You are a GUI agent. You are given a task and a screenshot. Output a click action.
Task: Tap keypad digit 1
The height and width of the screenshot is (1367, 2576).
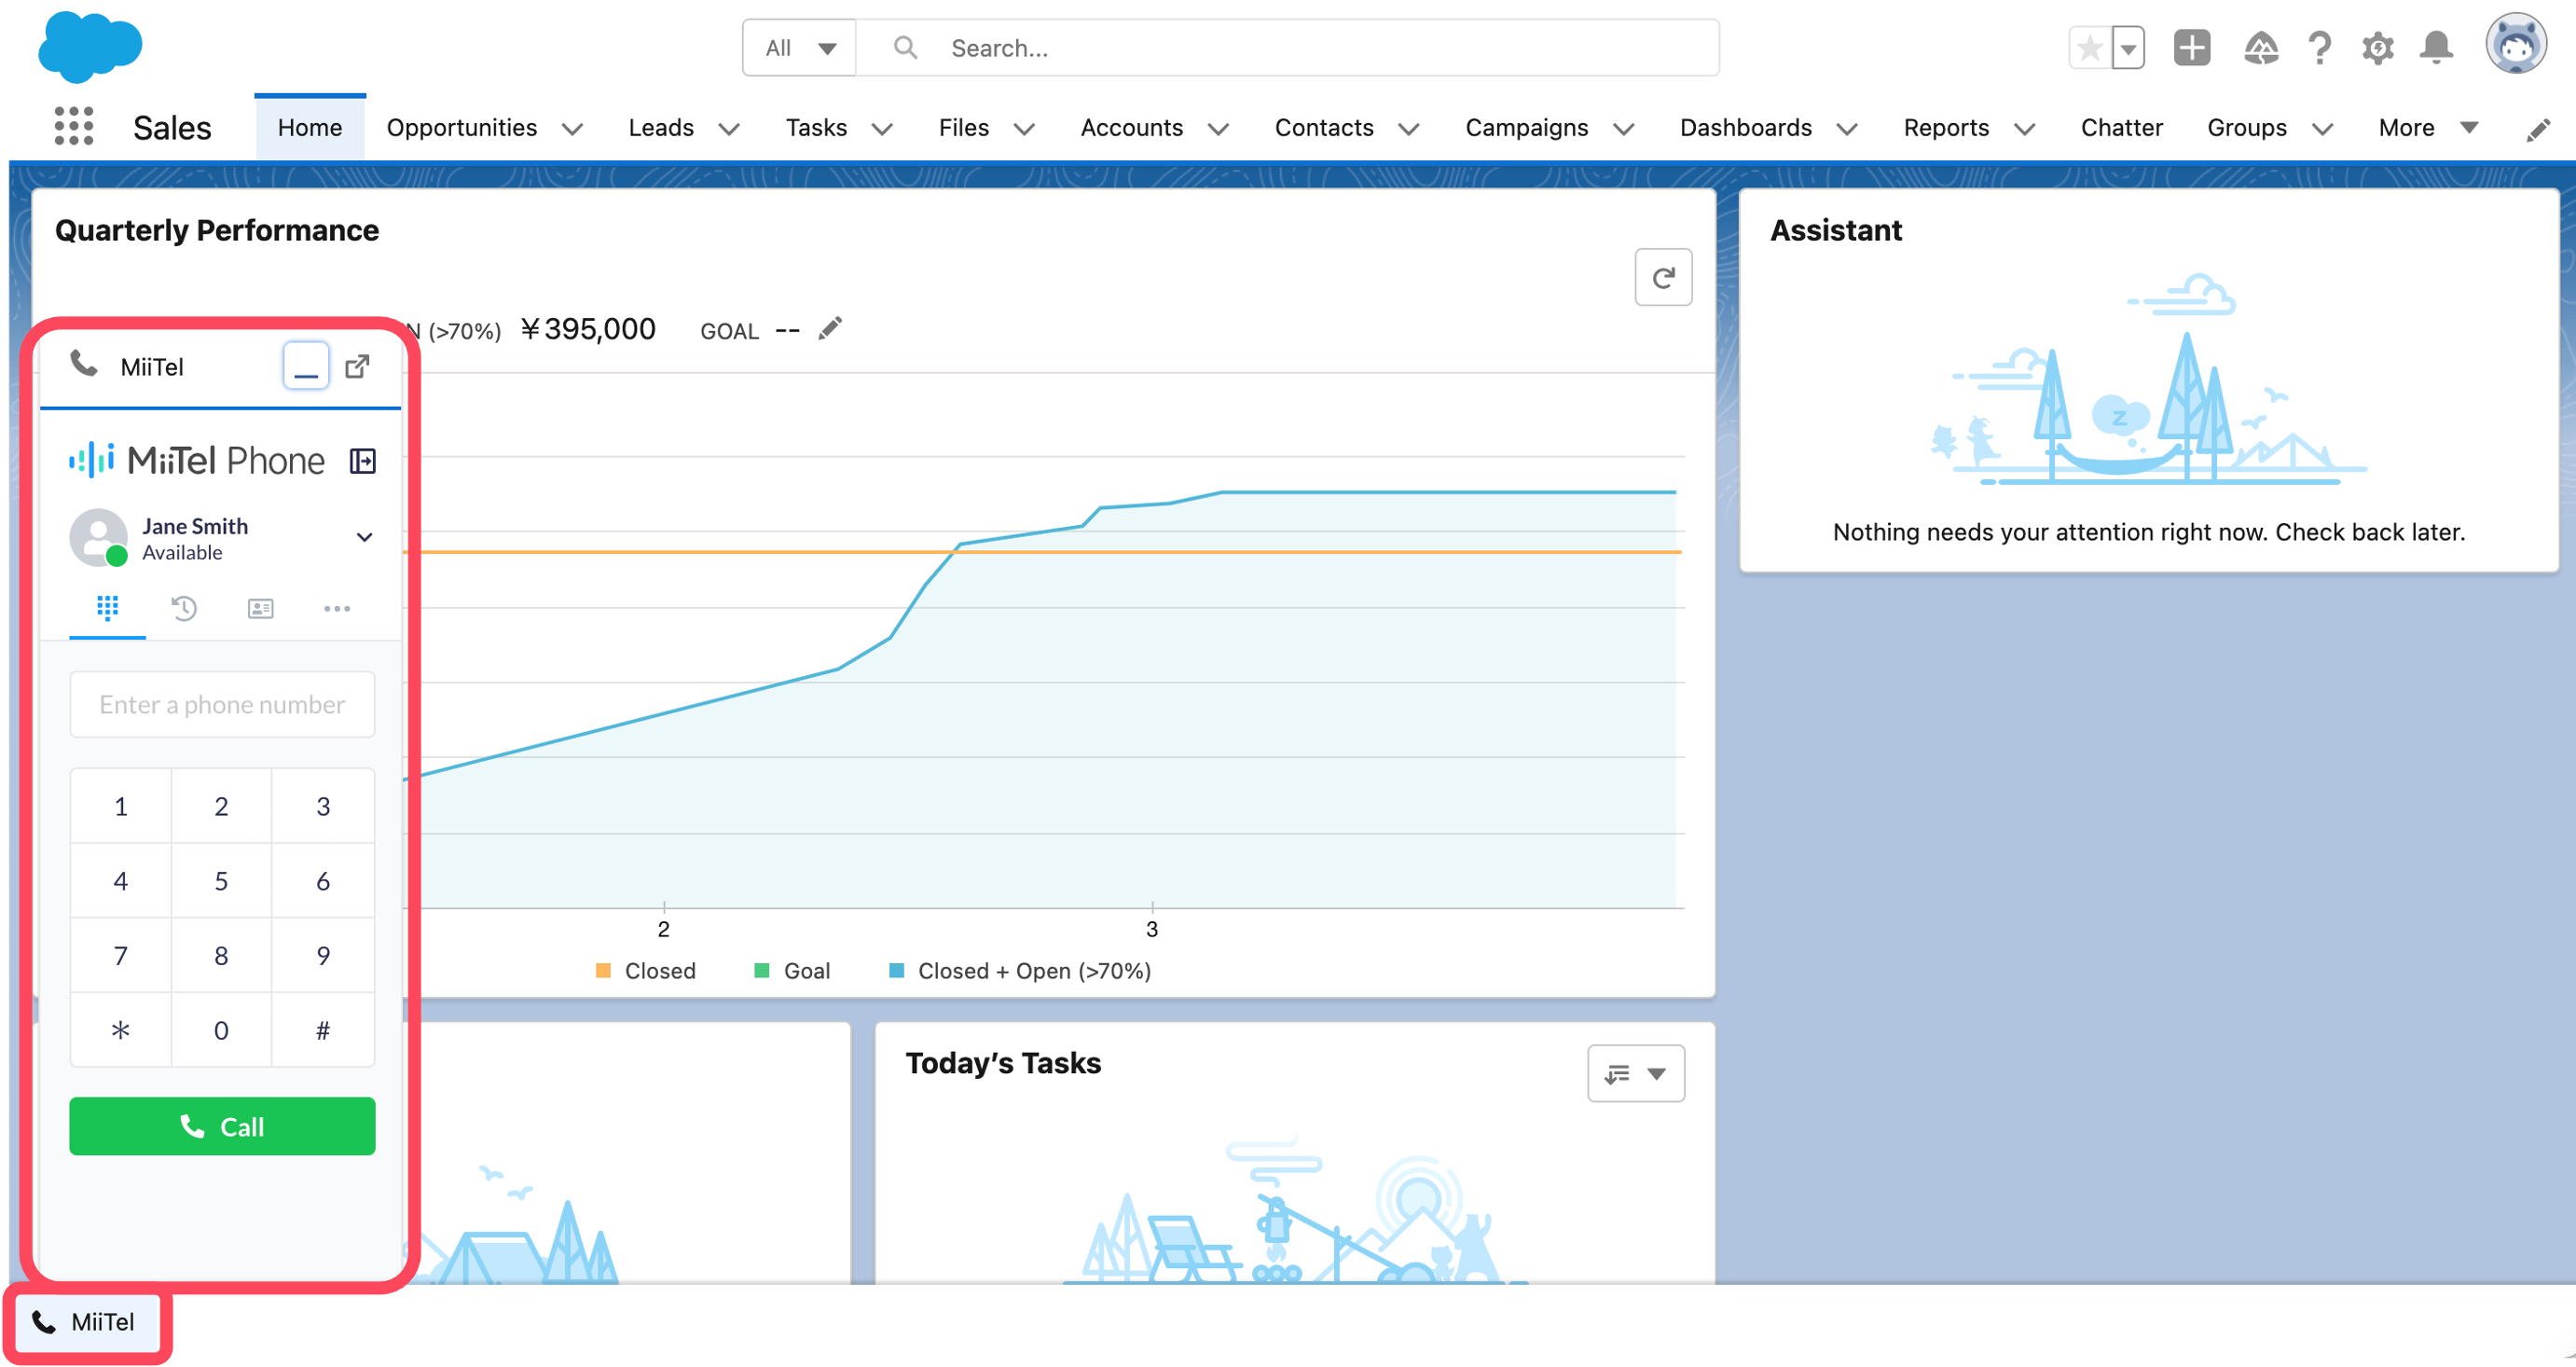[121, 806]
